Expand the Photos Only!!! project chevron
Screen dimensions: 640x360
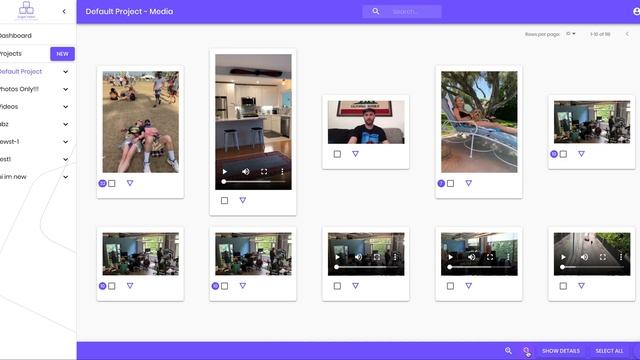(65, 89)
